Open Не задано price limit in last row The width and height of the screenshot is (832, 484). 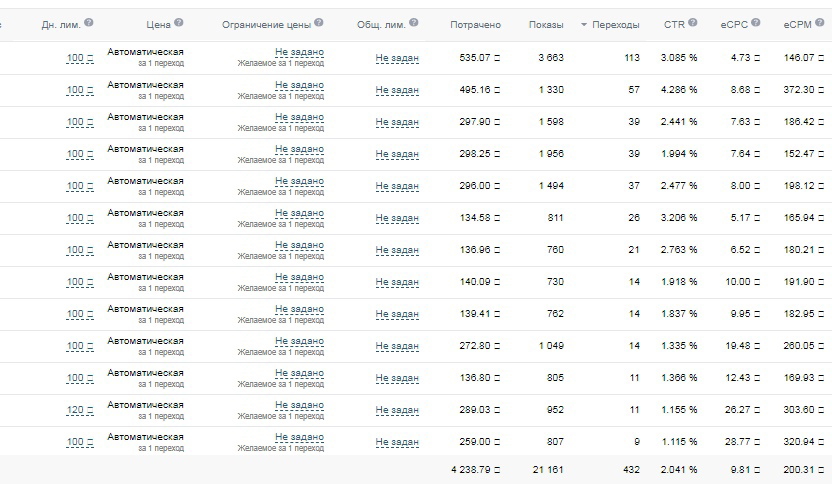(x=299, y=437)
